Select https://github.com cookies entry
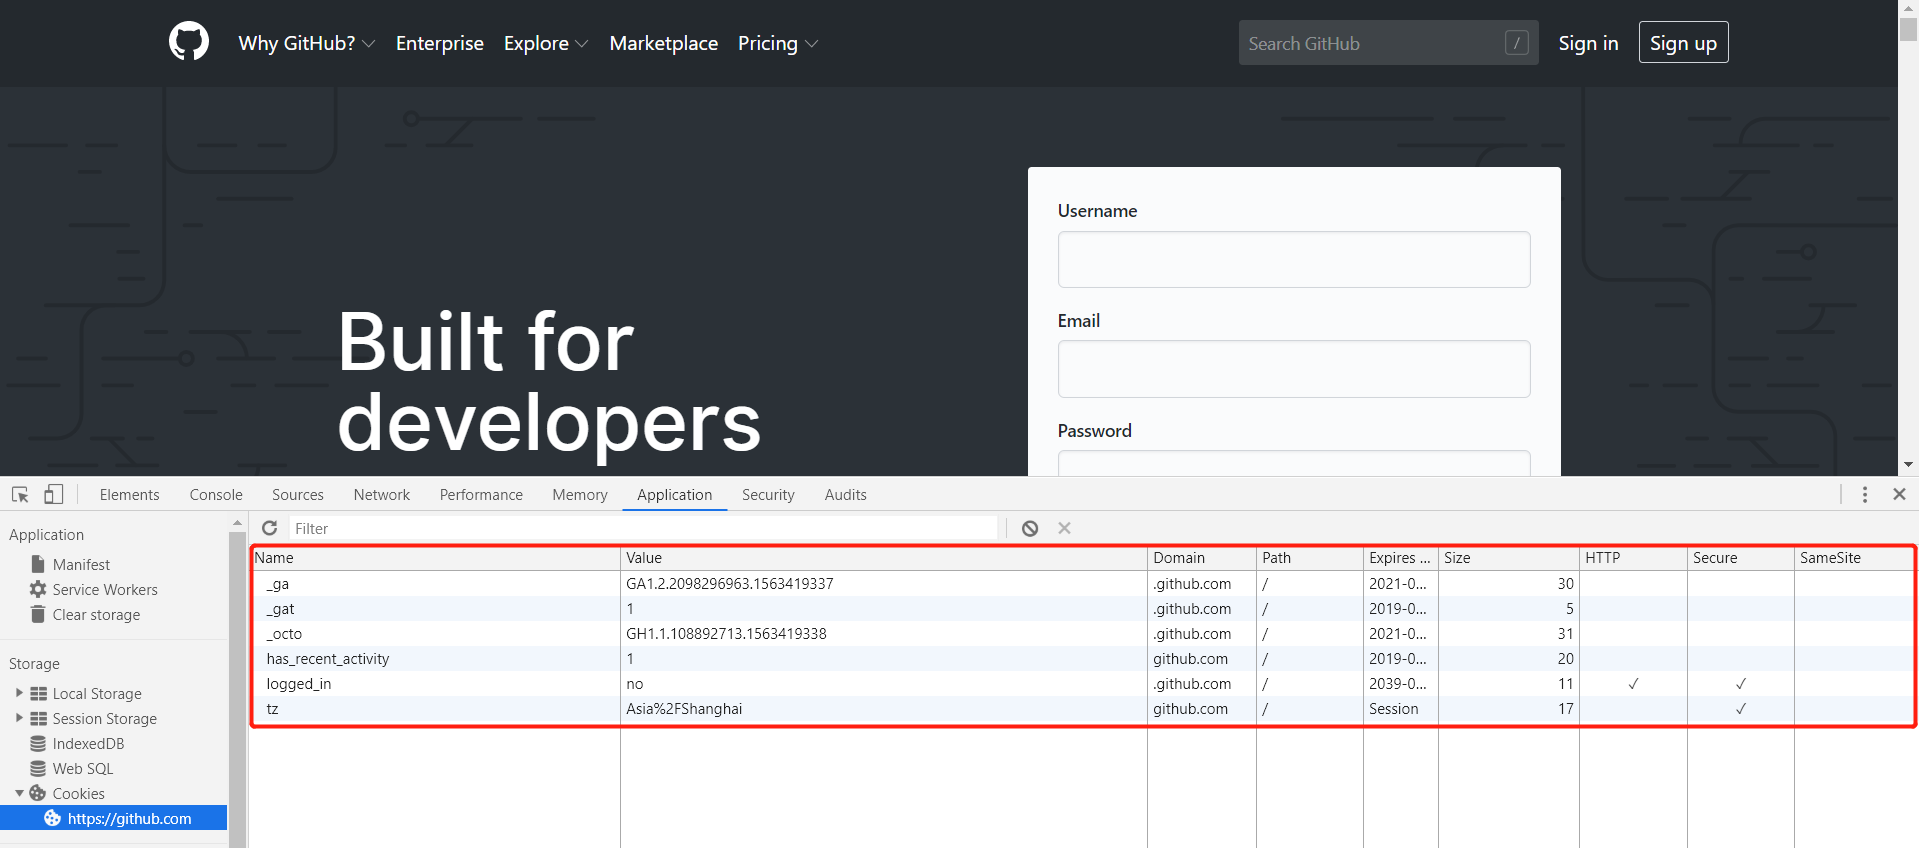Screen dimensions: 1919x848 click(x=114, y=818)
